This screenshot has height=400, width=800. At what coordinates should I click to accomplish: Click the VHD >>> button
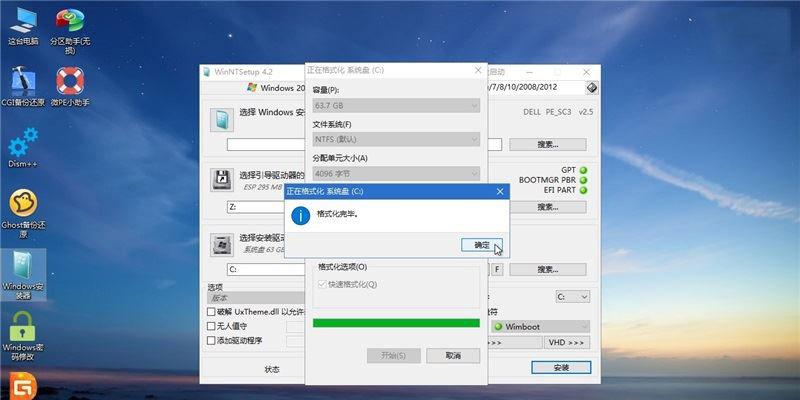567,342
